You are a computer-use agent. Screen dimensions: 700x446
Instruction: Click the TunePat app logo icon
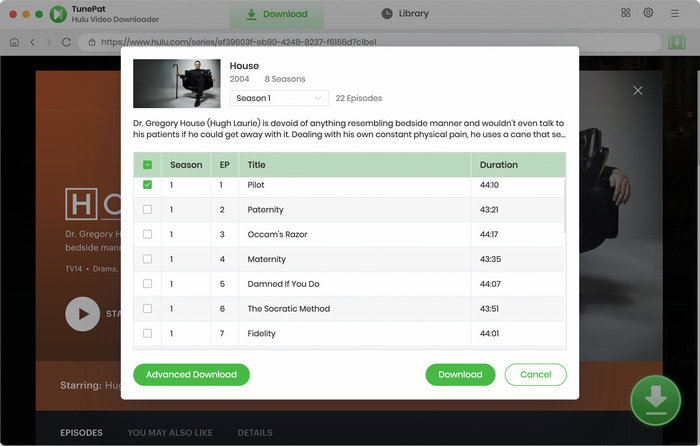58,14
